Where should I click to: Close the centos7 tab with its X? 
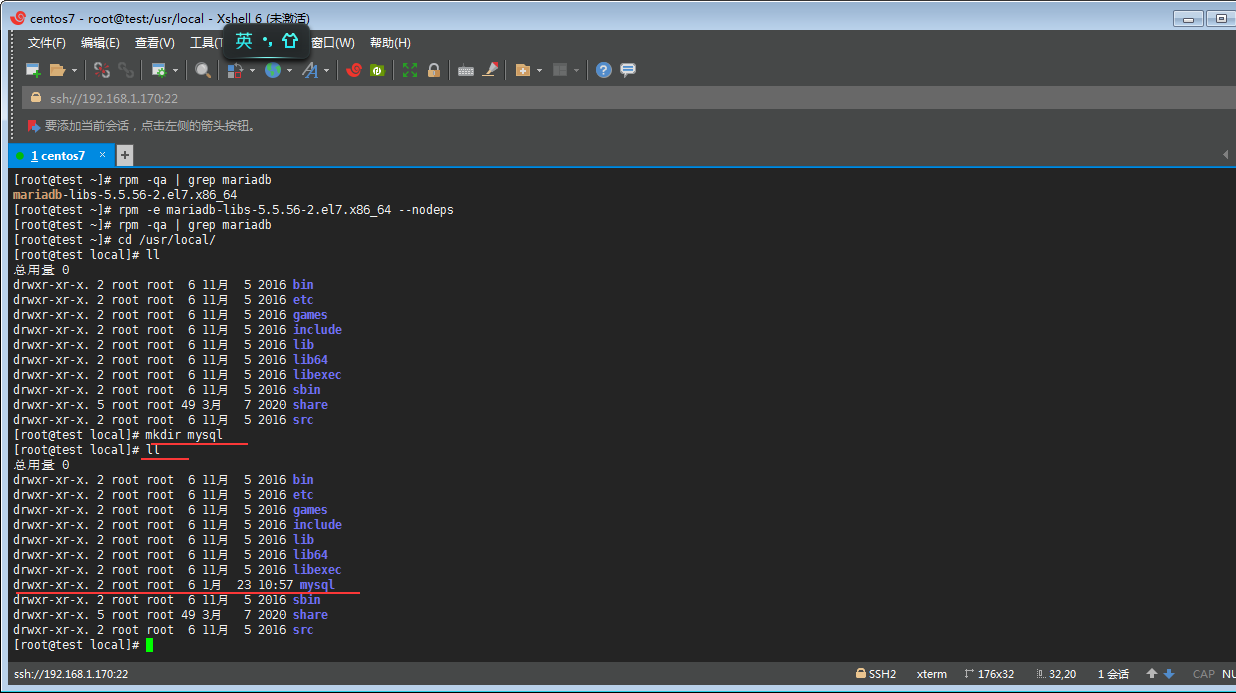point(102,155)
